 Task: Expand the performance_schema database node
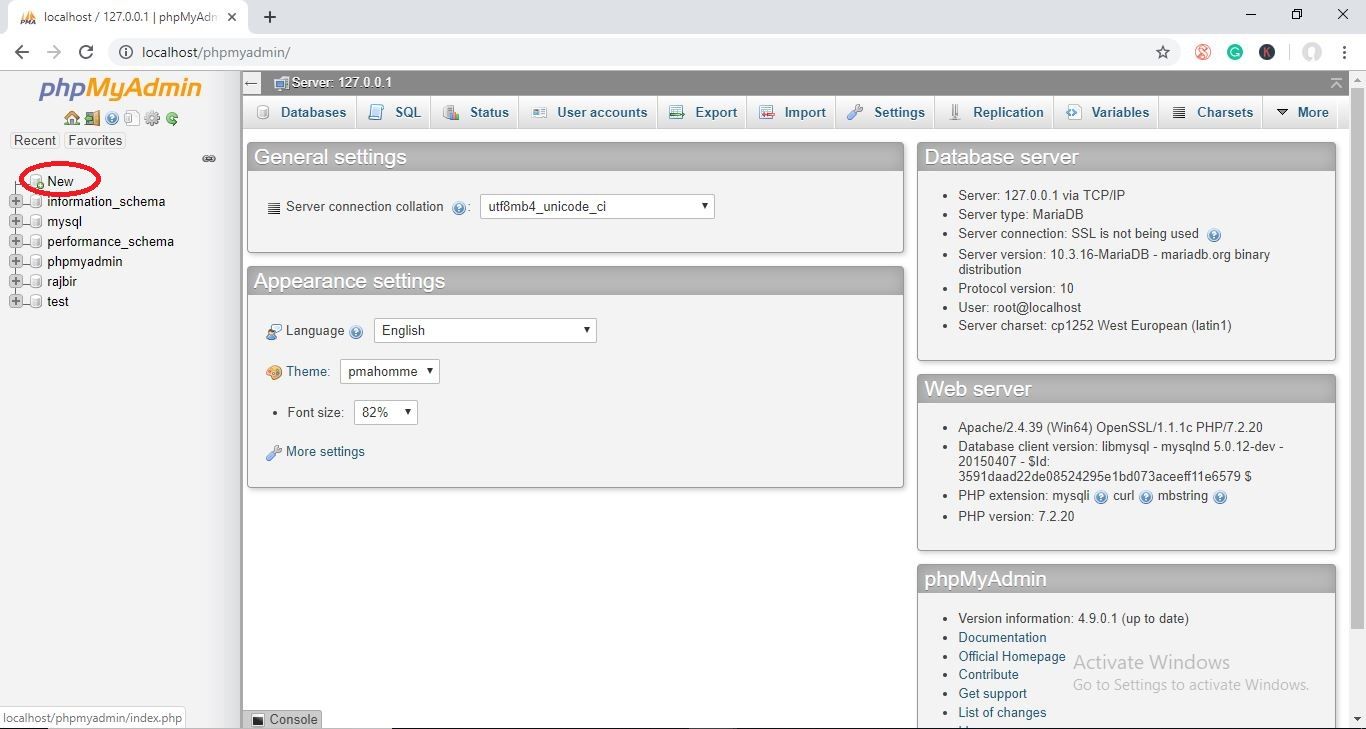(15, 241)
